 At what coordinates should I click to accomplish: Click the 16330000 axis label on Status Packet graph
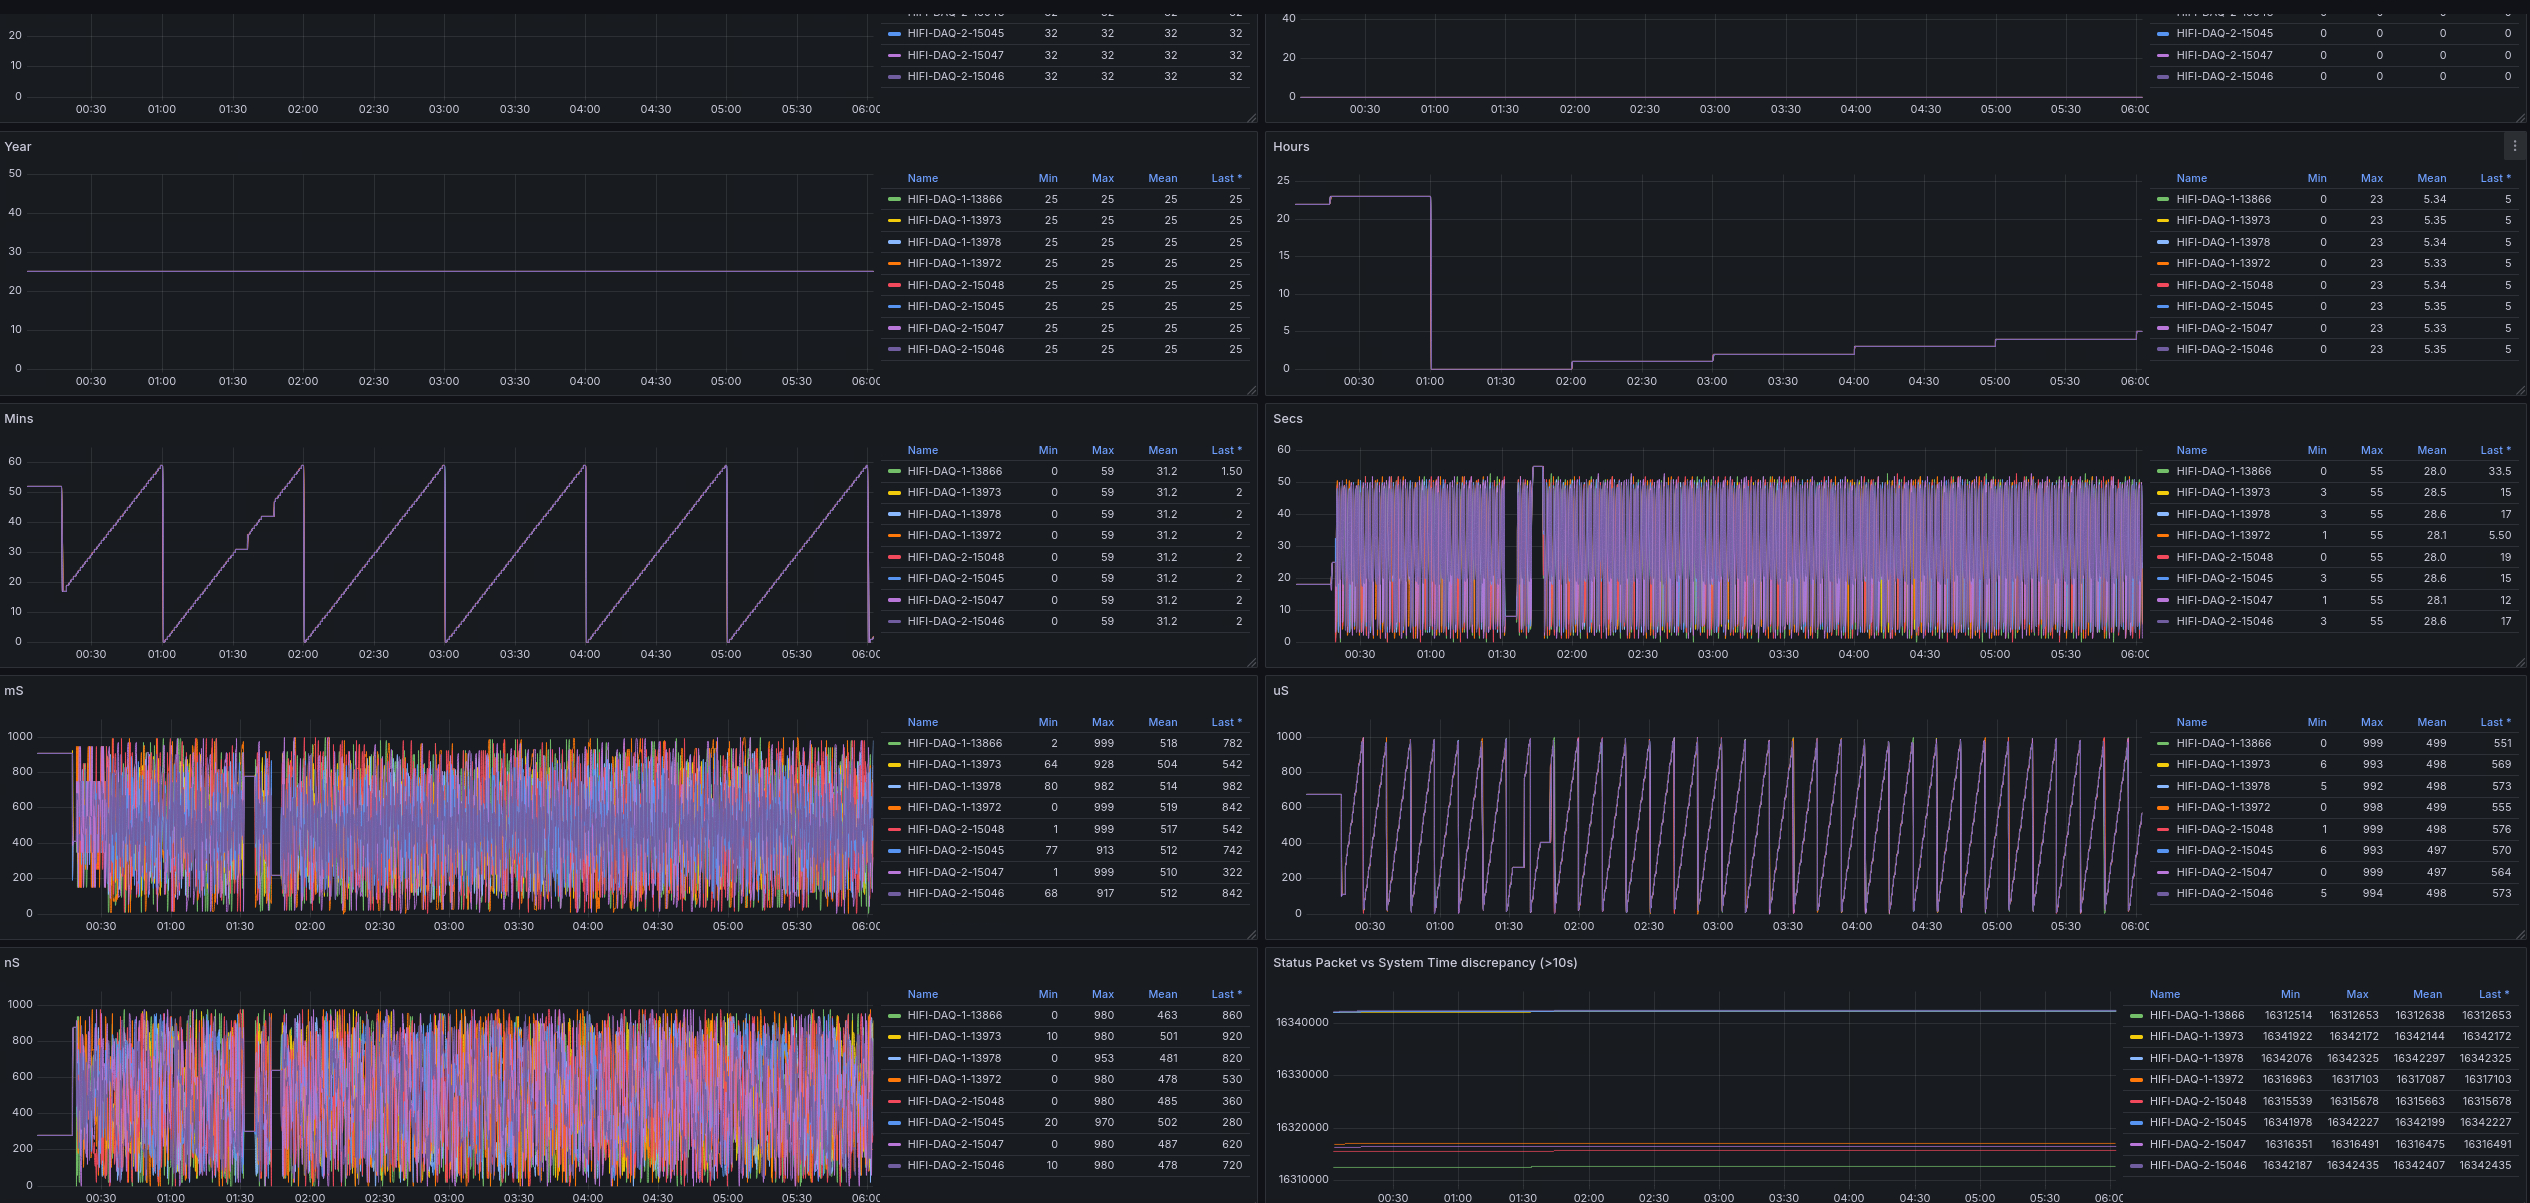click(1302, 1075)
